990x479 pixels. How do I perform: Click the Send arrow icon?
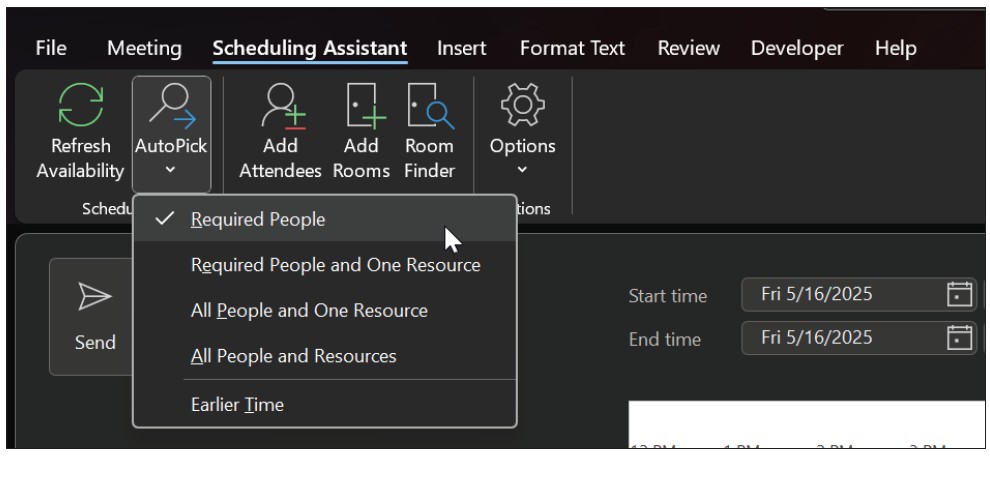96,295
